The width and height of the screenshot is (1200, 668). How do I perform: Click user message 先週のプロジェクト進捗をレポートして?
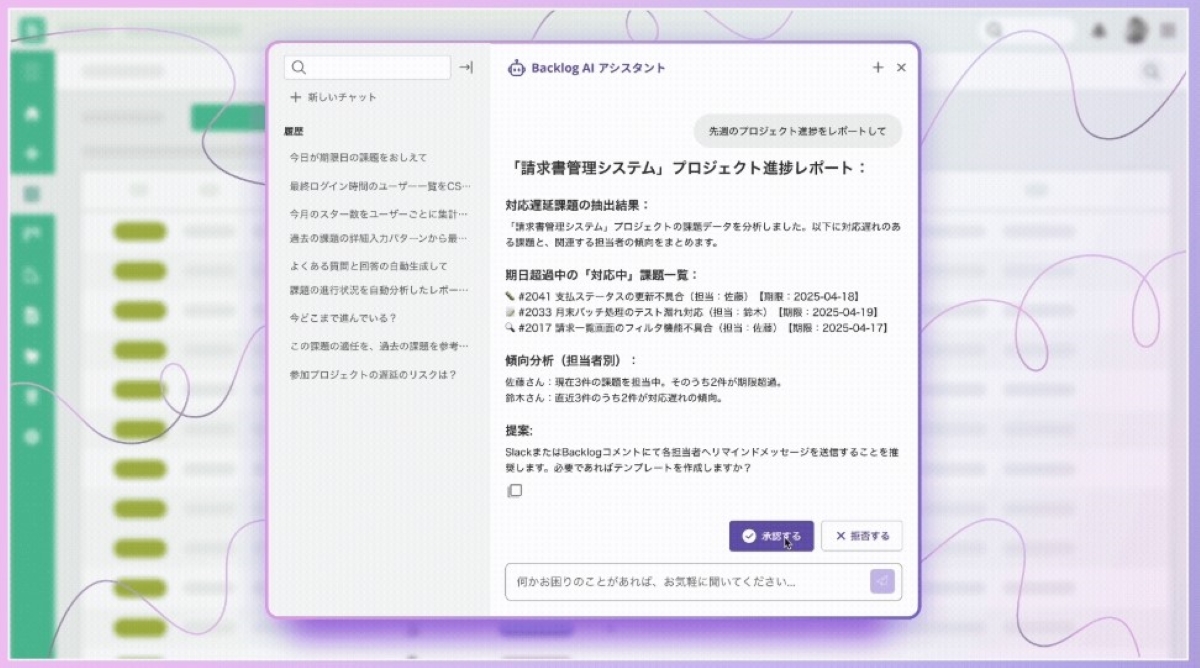point(798,131)
